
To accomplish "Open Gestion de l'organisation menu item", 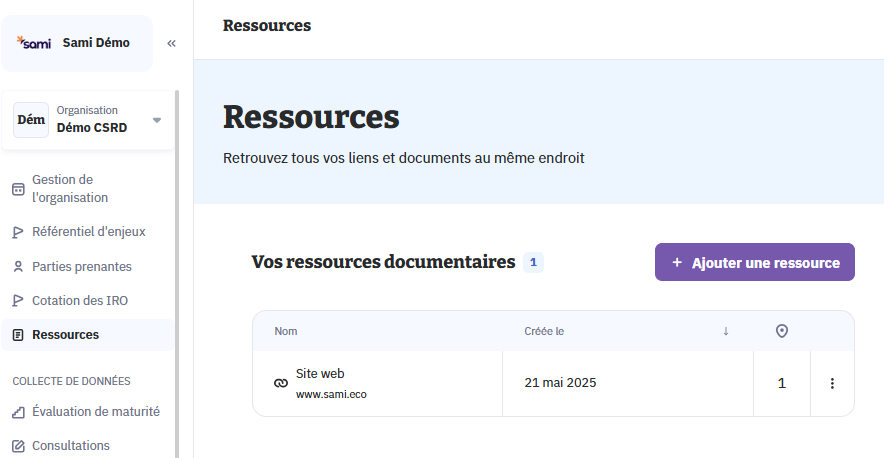I will [70, 189].
